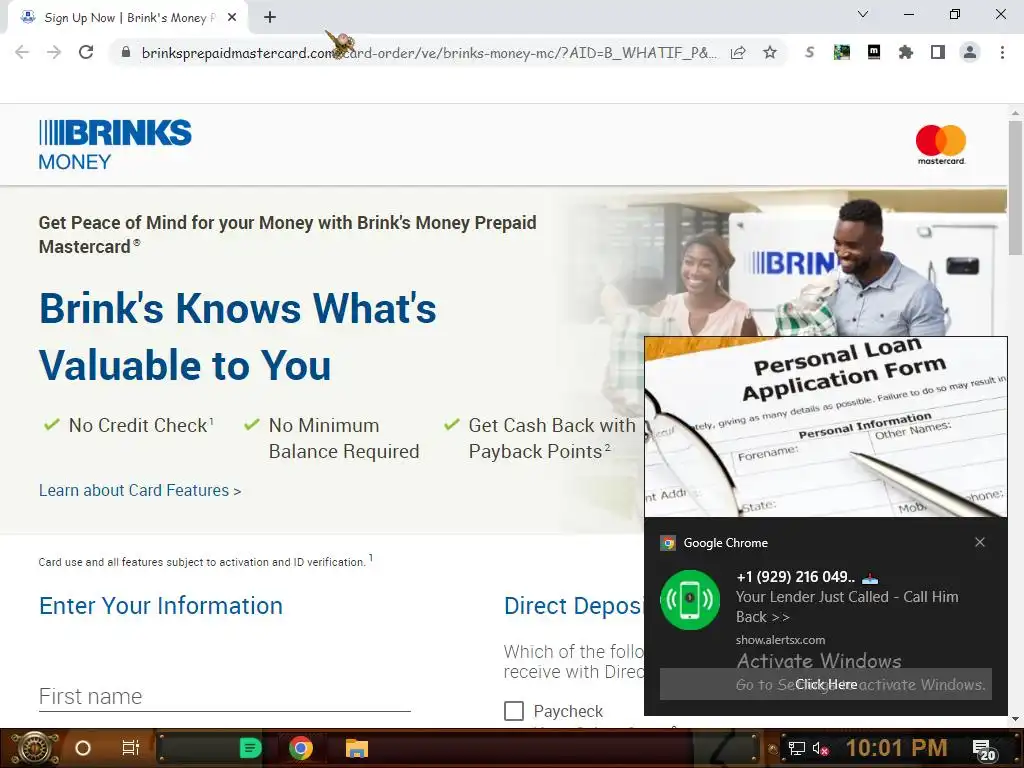
Task: Click the lock icon in address bar
Action: [x=126, y=52]
